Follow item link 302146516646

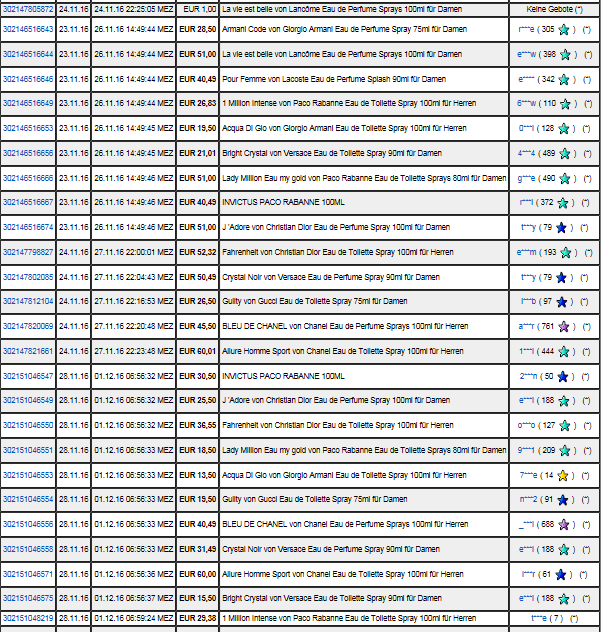click(28, 79)
